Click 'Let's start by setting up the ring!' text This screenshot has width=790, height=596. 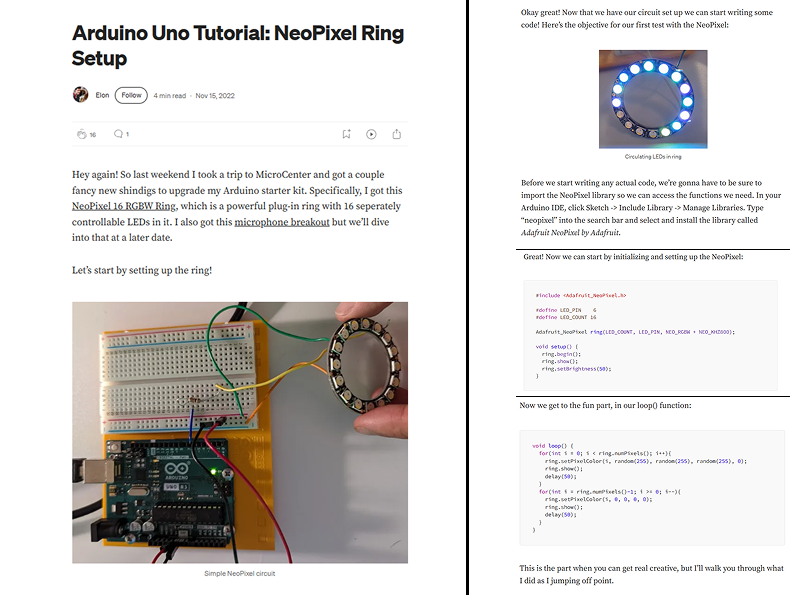(142, 270)
